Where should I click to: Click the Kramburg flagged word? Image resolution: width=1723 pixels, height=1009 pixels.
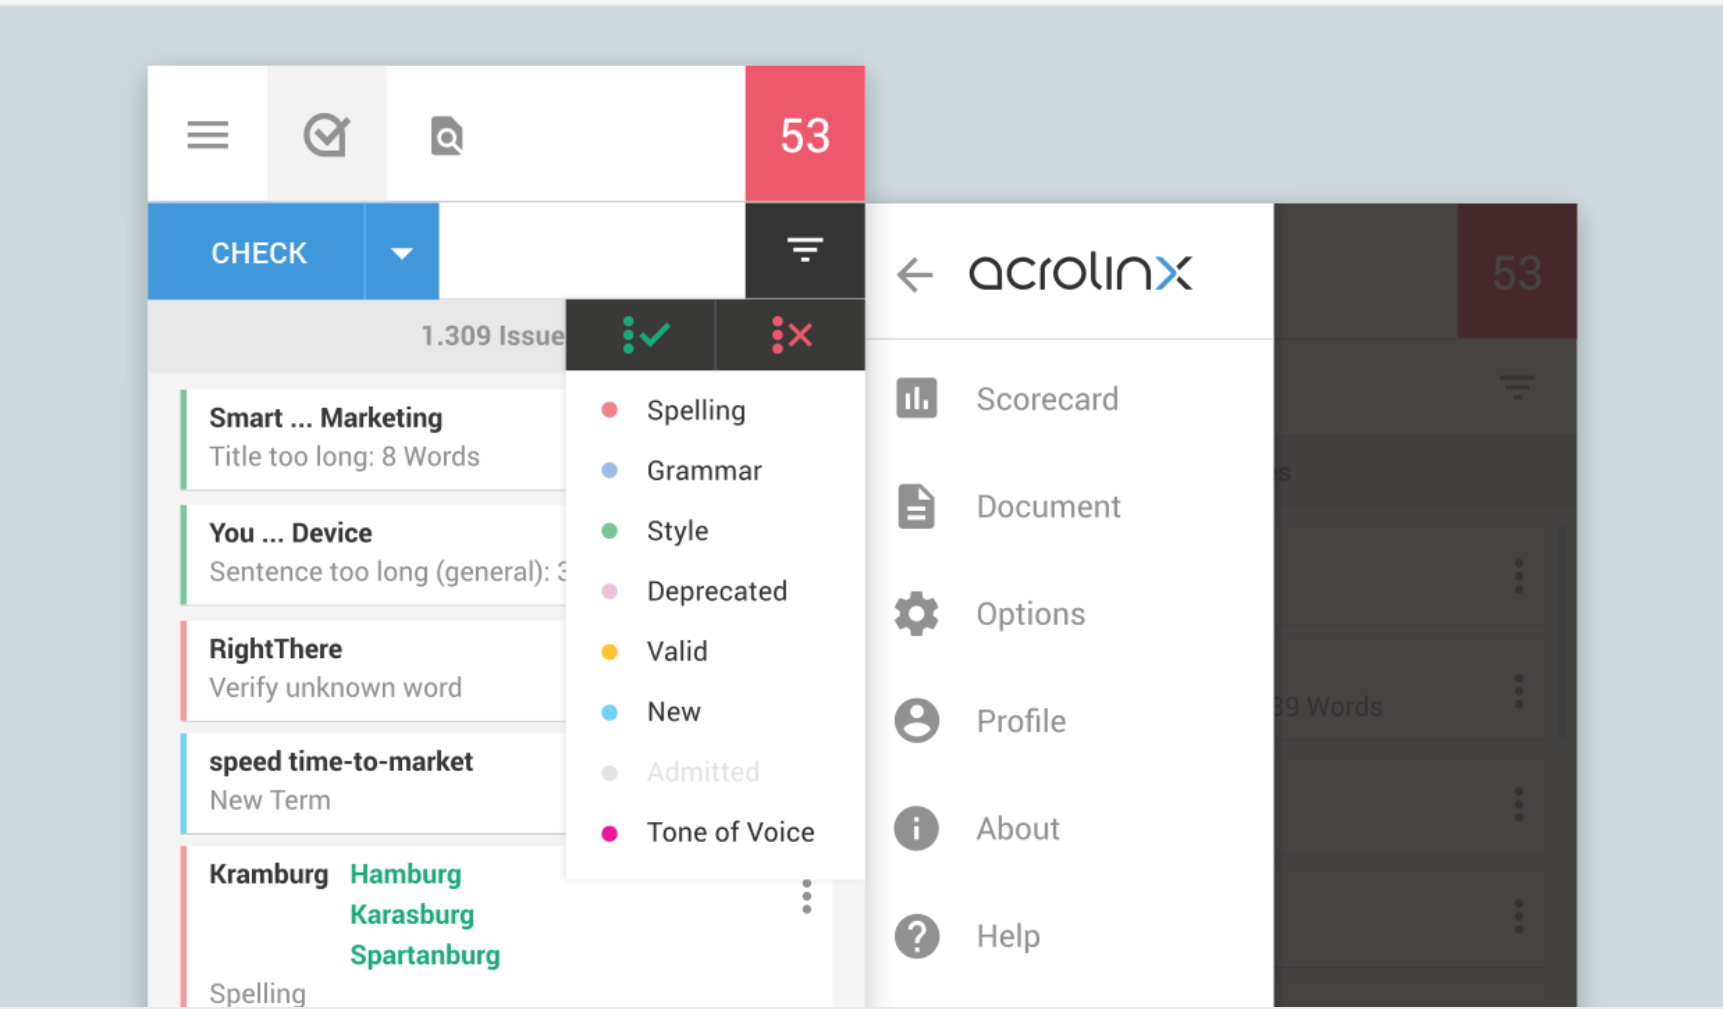coord(268,874)
